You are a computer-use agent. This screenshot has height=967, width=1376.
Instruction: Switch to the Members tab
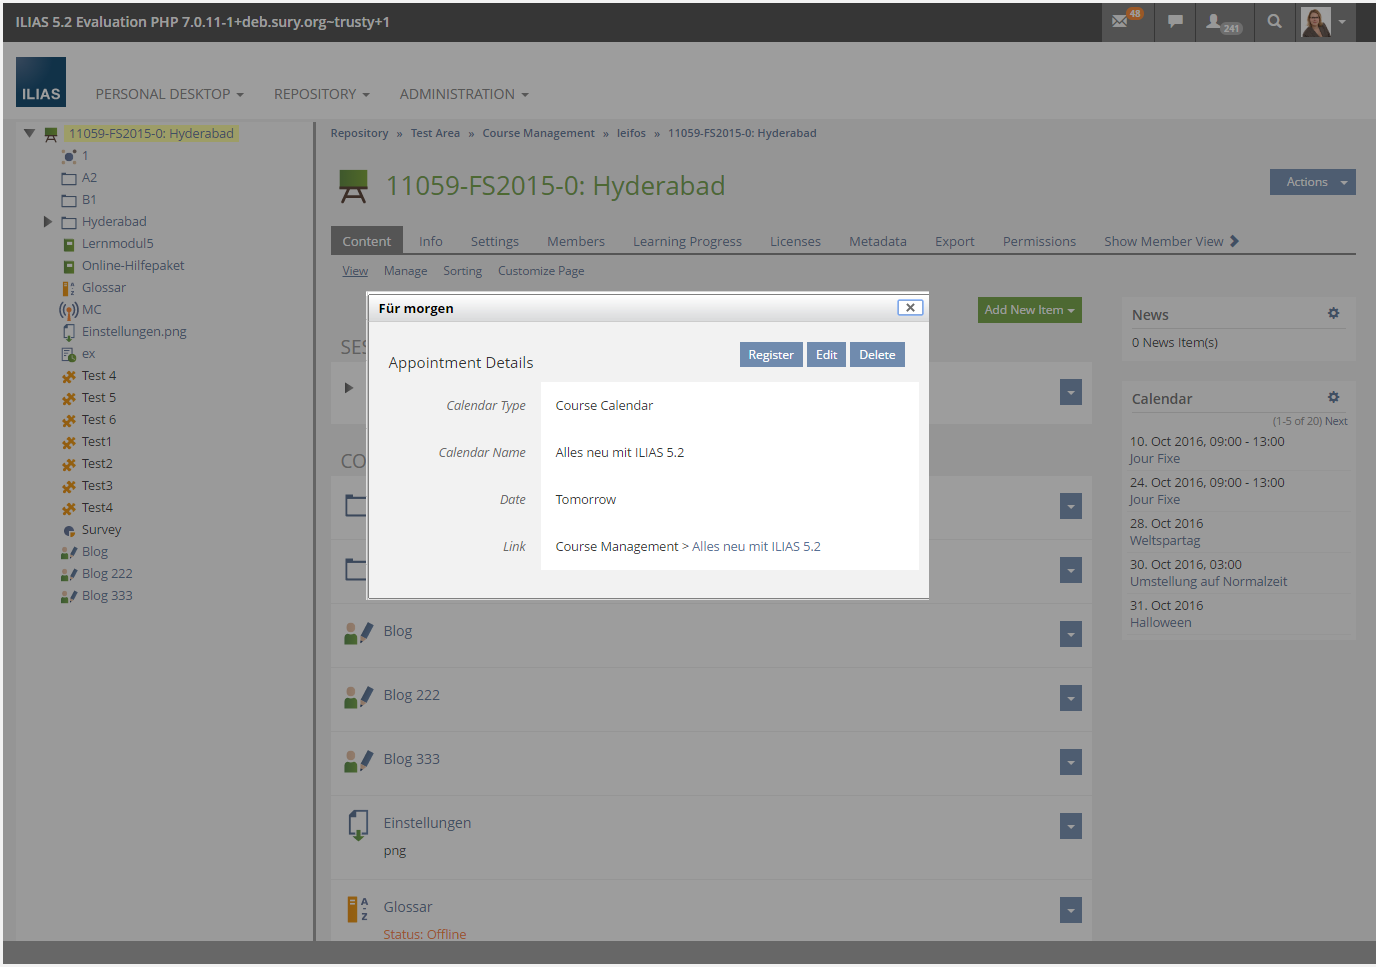tap(575, 242)
